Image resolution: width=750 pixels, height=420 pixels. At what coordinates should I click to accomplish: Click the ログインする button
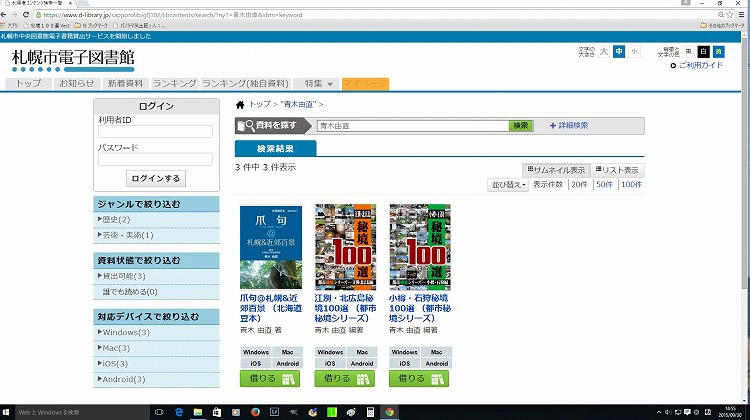pos(156,178)
